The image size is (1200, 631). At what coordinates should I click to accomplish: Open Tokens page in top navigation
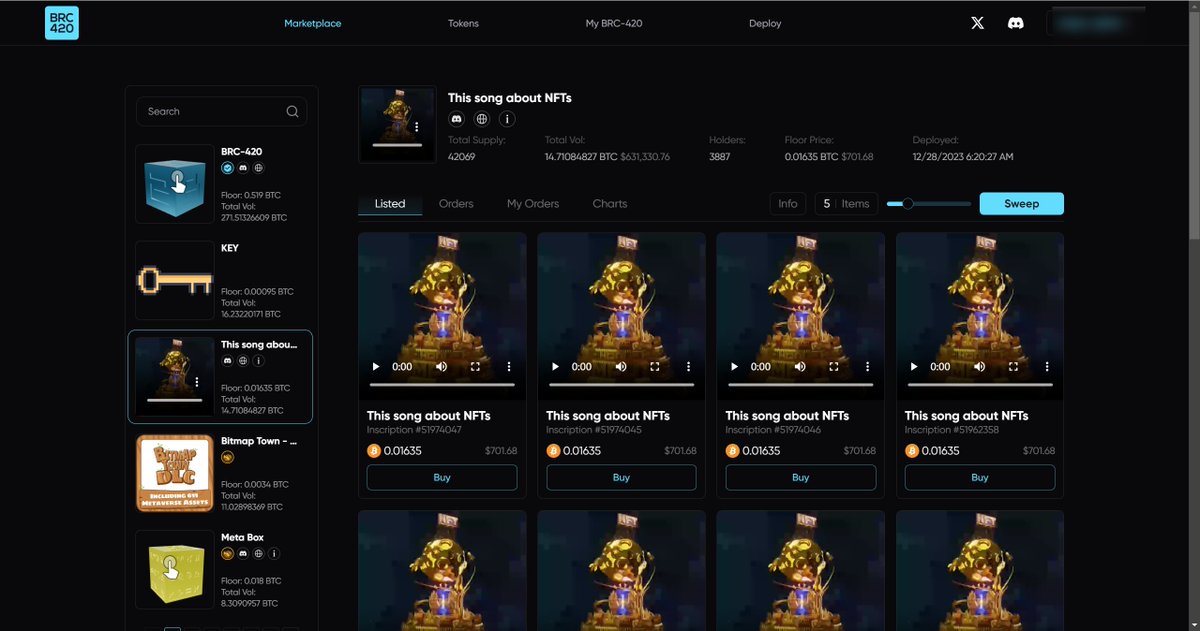tap(463, 23)
